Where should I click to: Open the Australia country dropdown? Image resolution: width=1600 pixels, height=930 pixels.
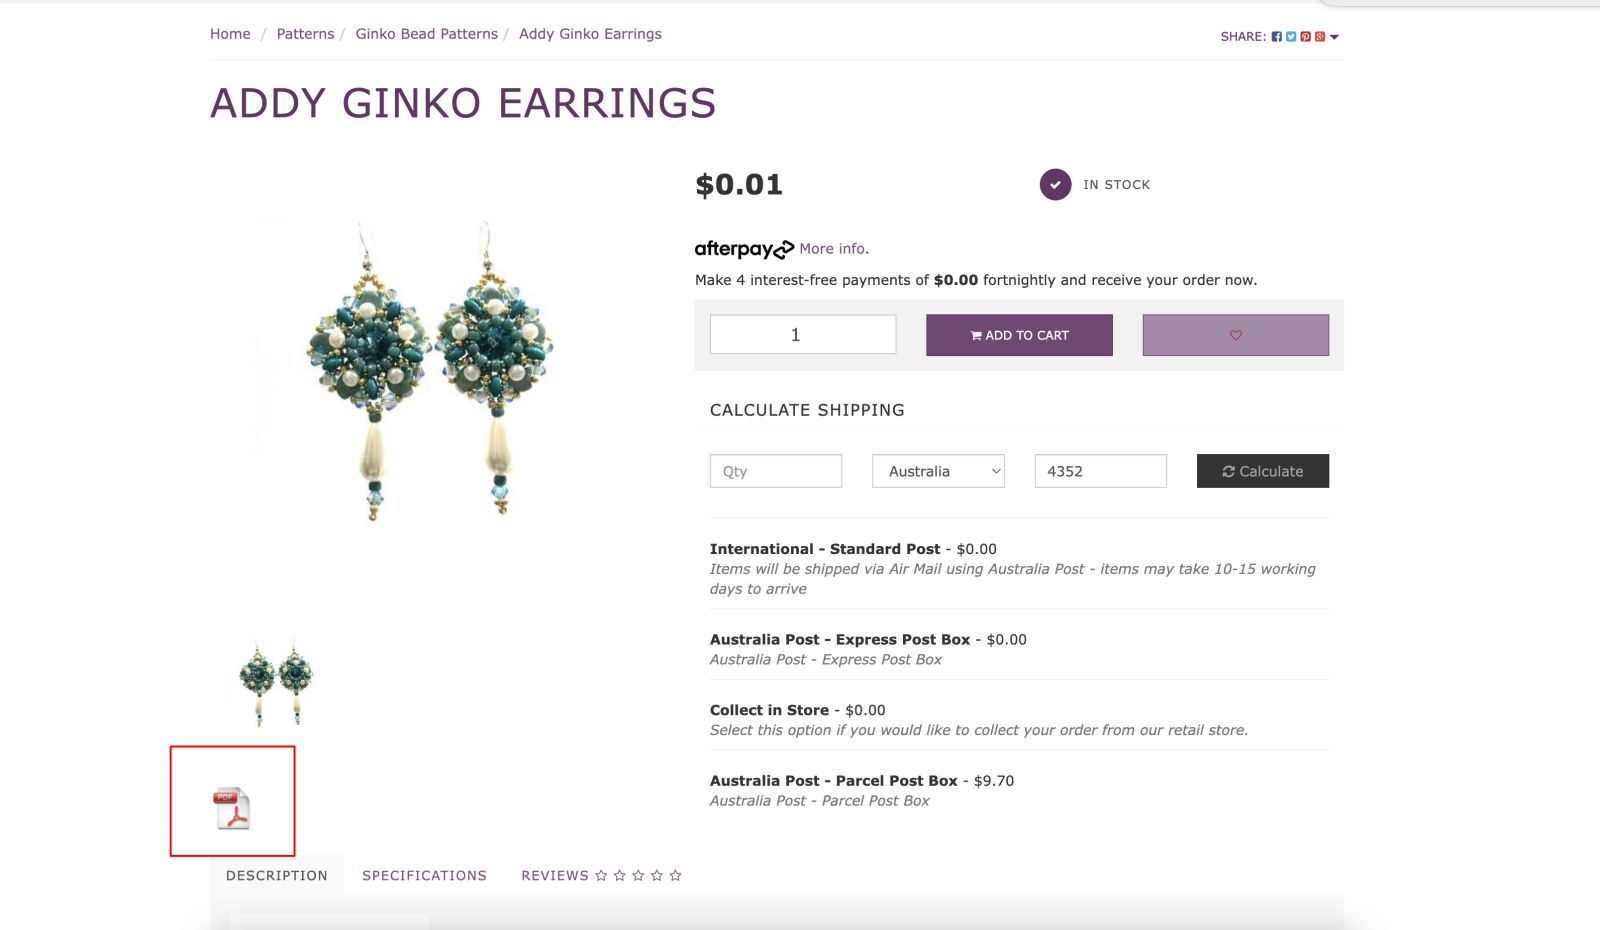pos(938,471)
